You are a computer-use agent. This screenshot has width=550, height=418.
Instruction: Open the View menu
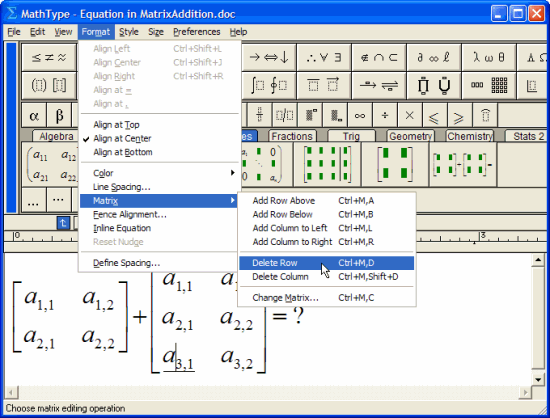(63, 32)
